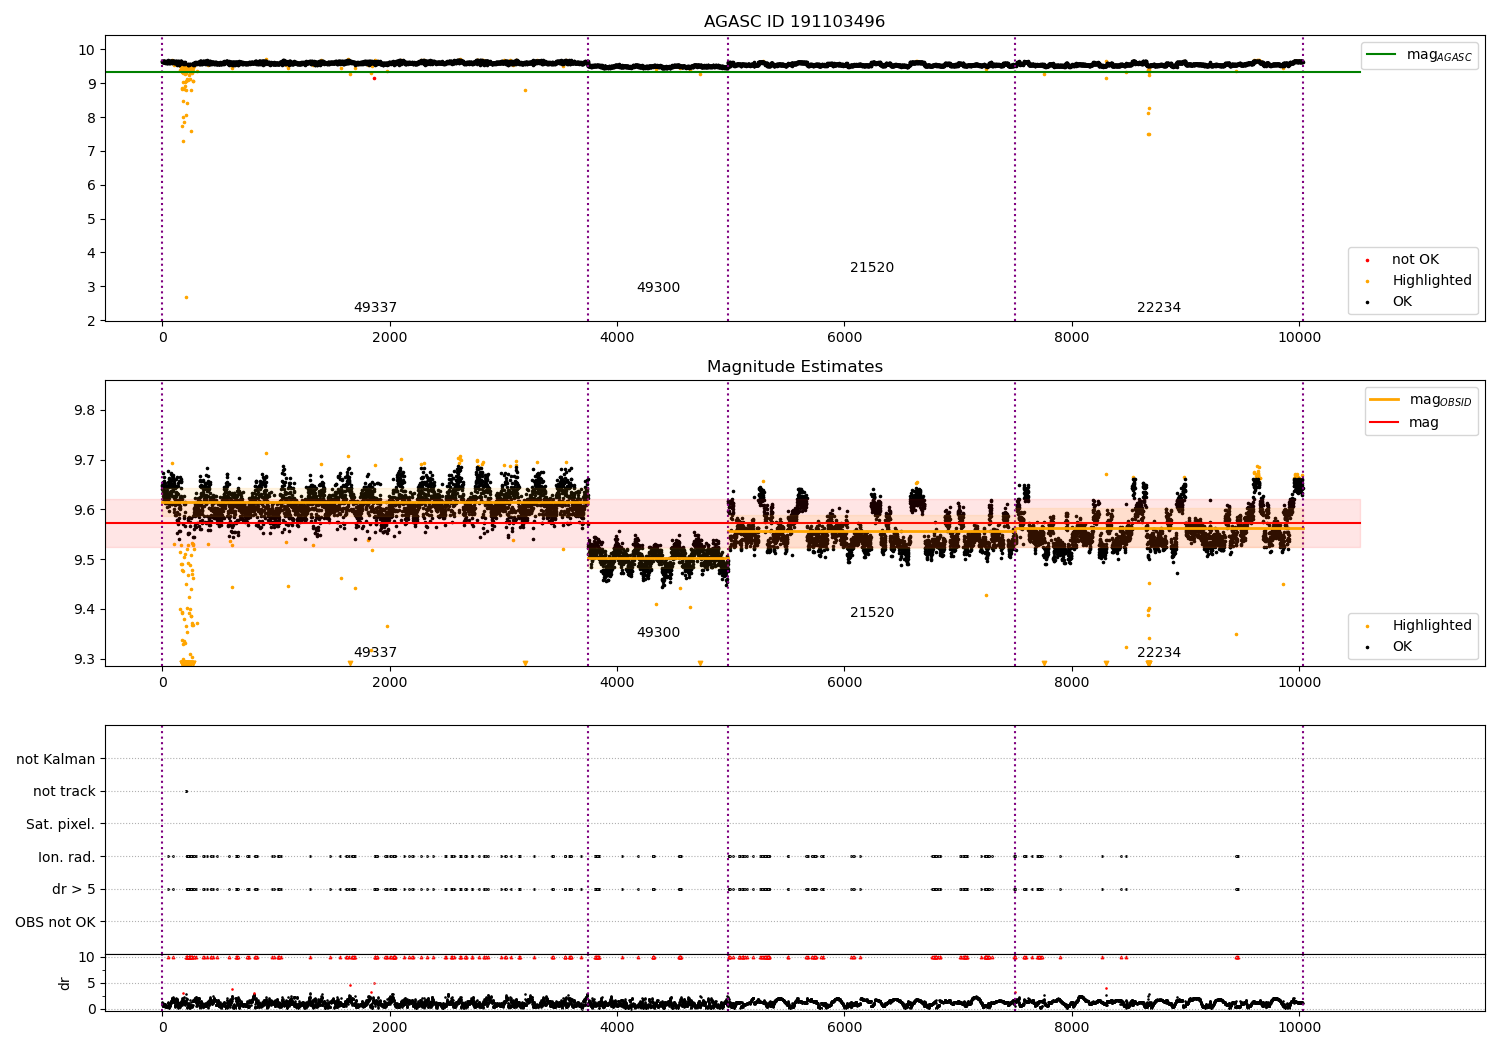Select 'Highlighted' legend entry in Magnitude Estimates plot
This screenshot has width=1500, height=1050.
[1431, 626]
